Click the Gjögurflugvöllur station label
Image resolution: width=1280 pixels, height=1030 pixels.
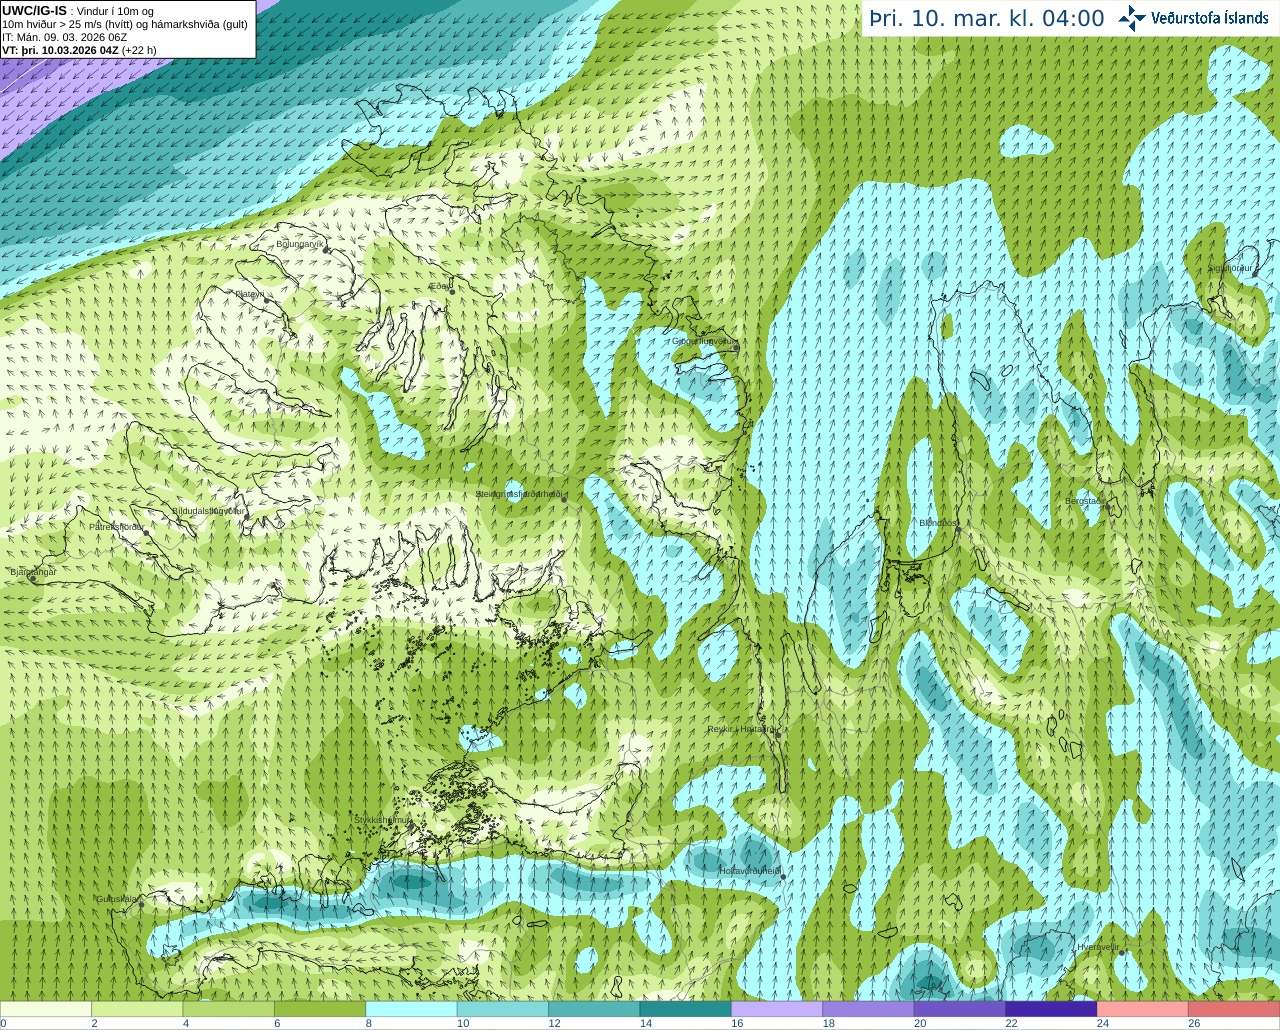point(705,341)
